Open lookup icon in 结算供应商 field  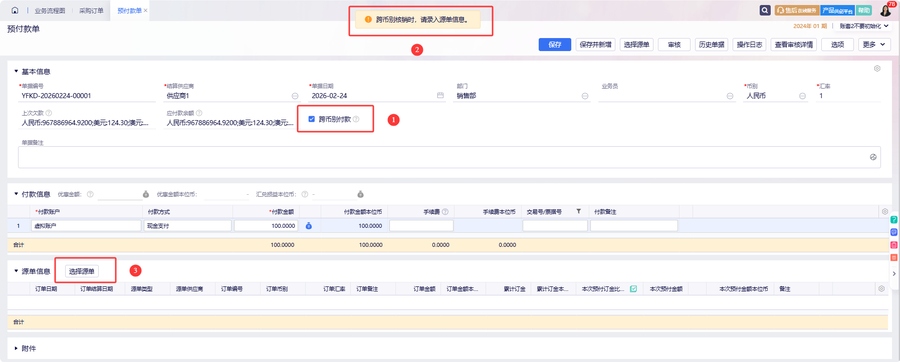(x=295, y=96)
